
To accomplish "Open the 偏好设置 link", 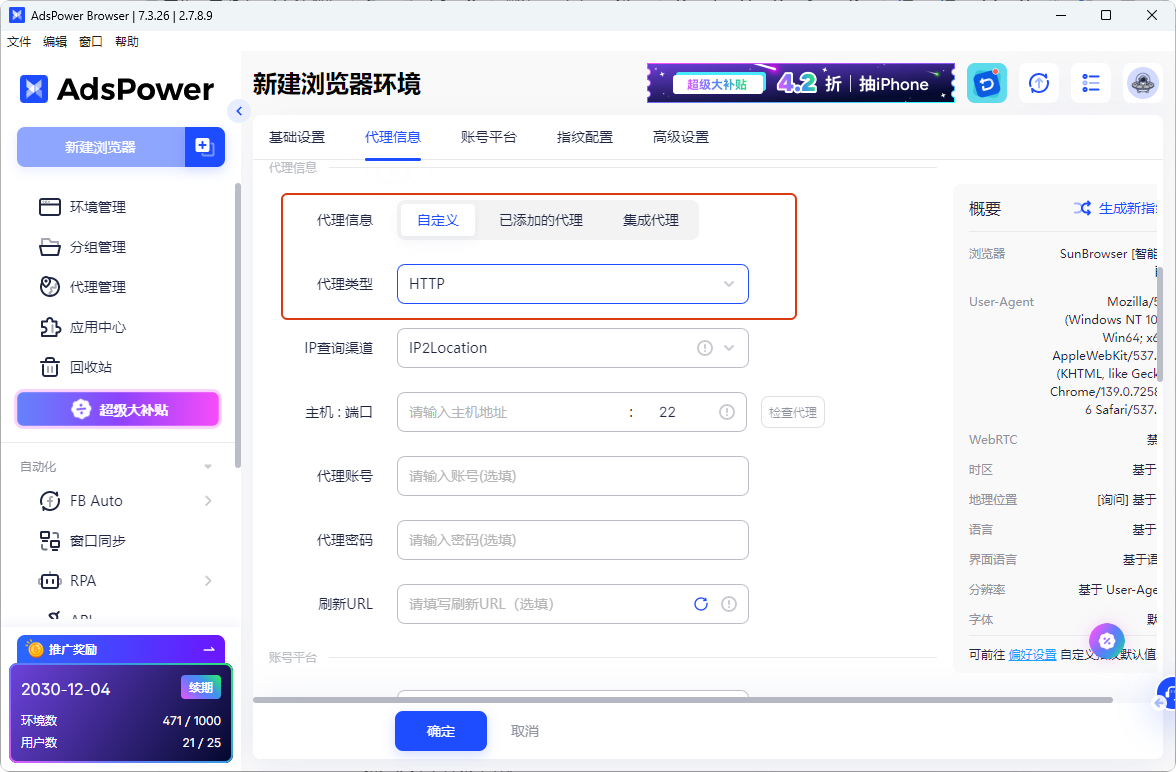I will click(x=1032, y=654).
